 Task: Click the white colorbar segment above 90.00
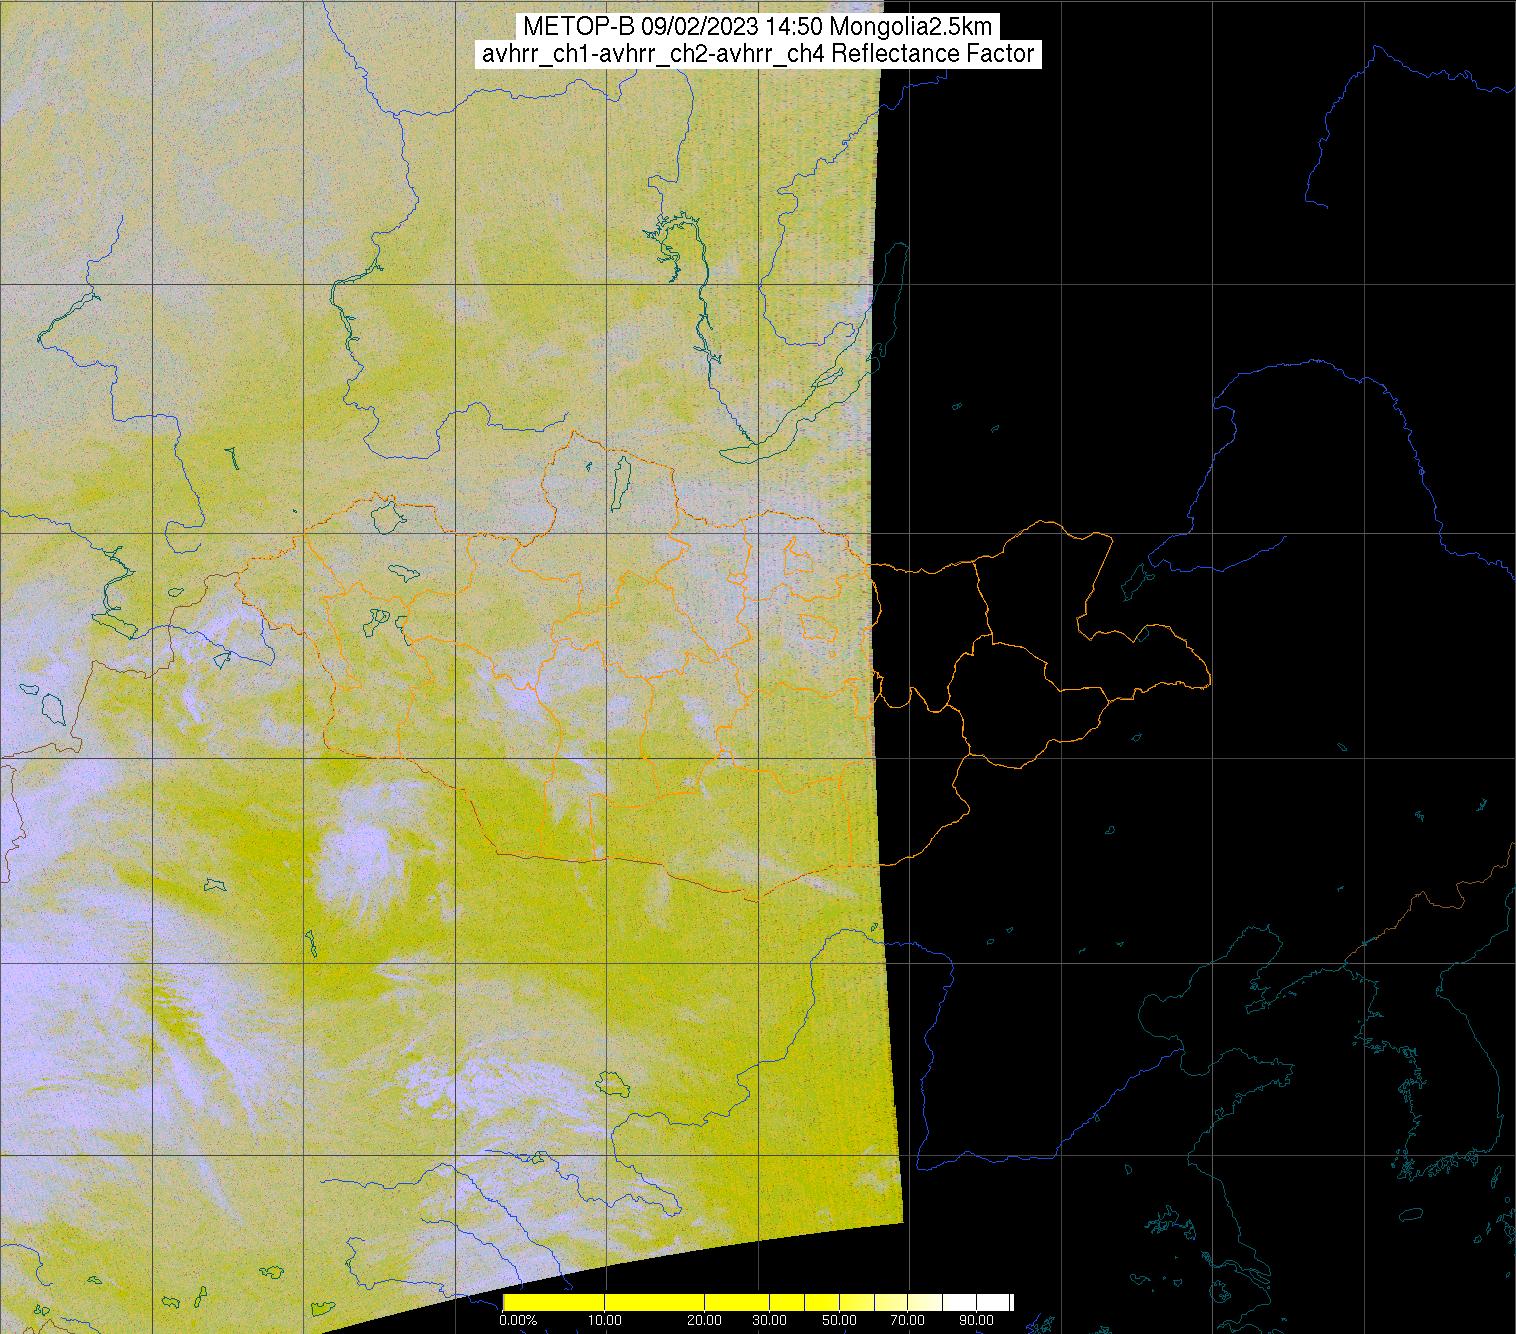coord(992,1302)
